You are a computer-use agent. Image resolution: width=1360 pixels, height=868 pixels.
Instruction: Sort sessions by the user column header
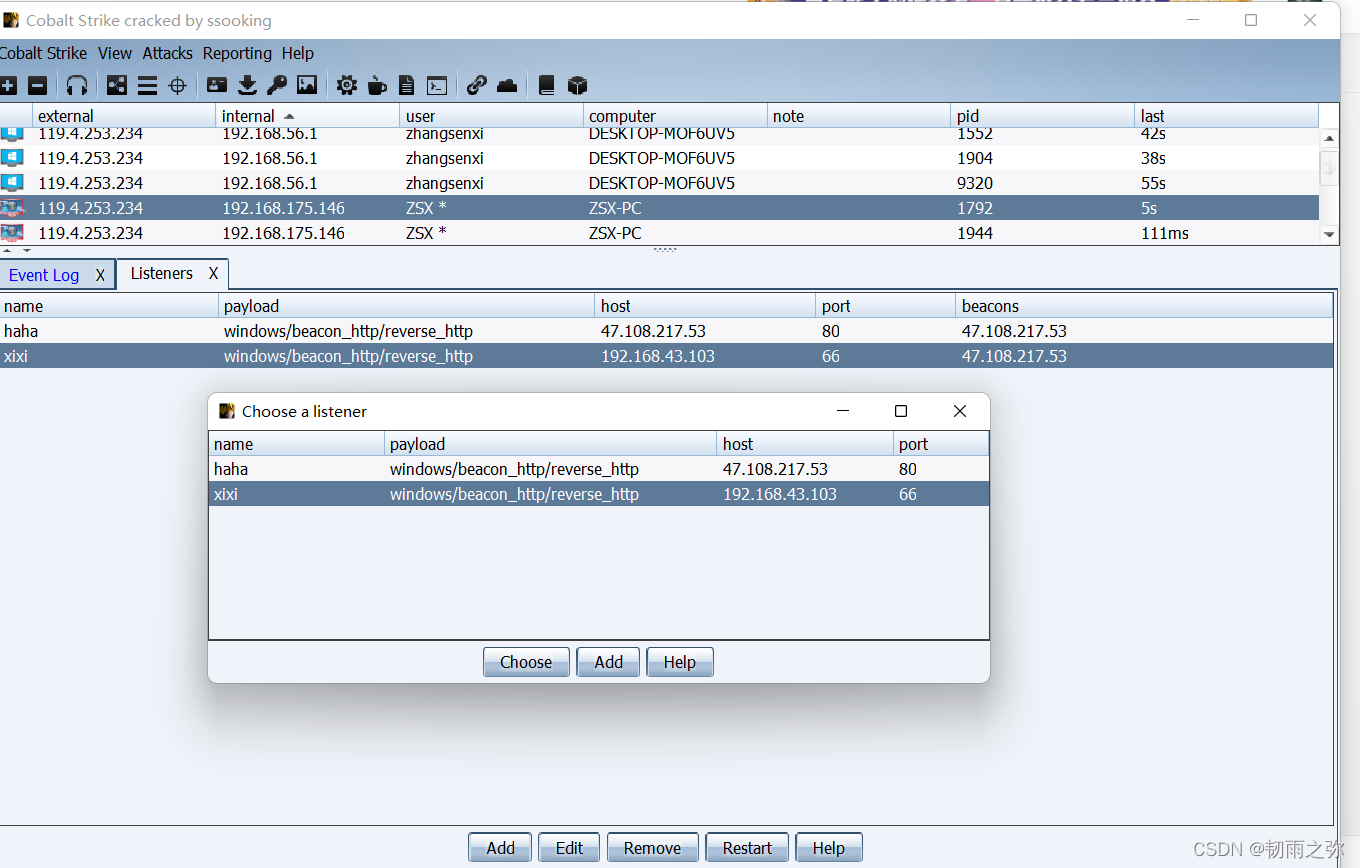[x=492, y=116]
